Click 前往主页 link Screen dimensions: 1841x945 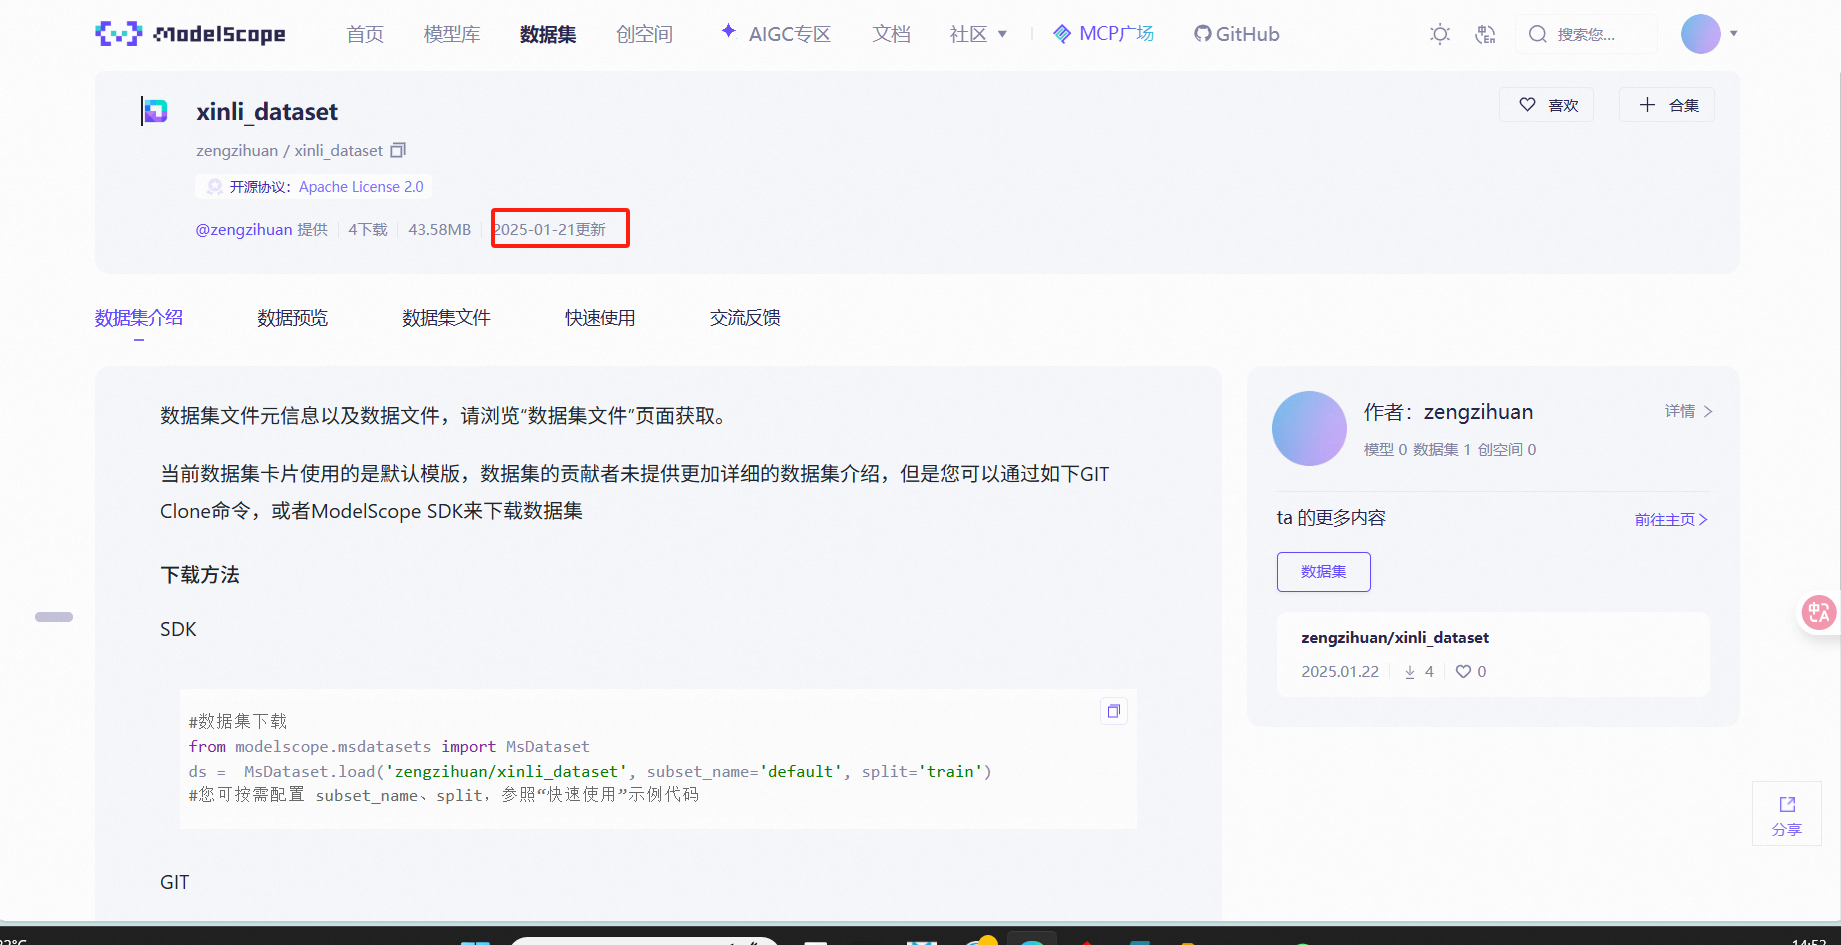pyautogui.click(x=1671, y=520)
